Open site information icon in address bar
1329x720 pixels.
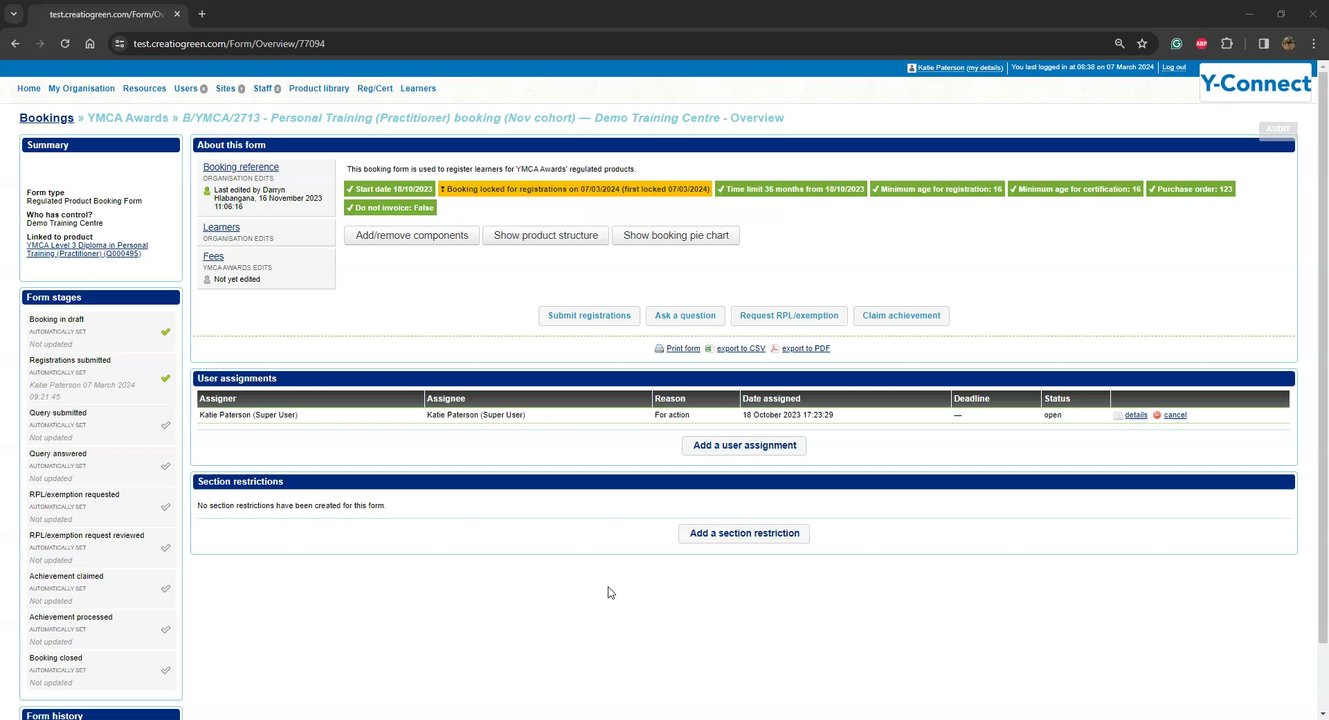click(119, 44)
